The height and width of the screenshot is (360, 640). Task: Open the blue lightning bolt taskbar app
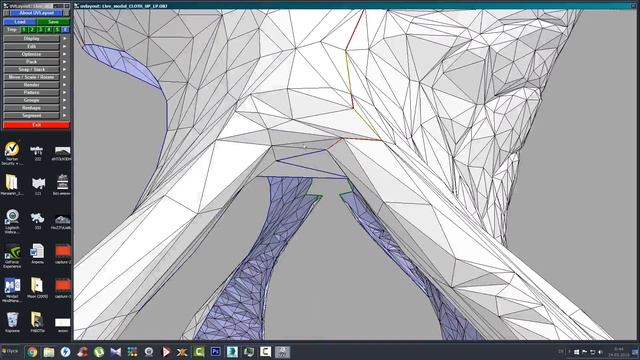coord(65,352)
